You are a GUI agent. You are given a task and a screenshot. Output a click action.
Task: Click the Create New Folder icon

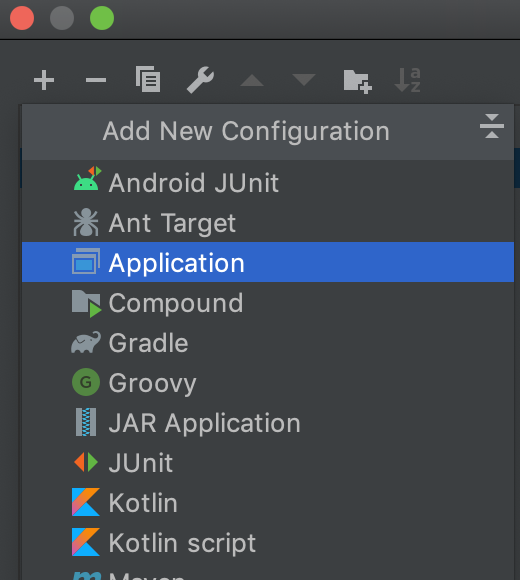tap(357, 81)
